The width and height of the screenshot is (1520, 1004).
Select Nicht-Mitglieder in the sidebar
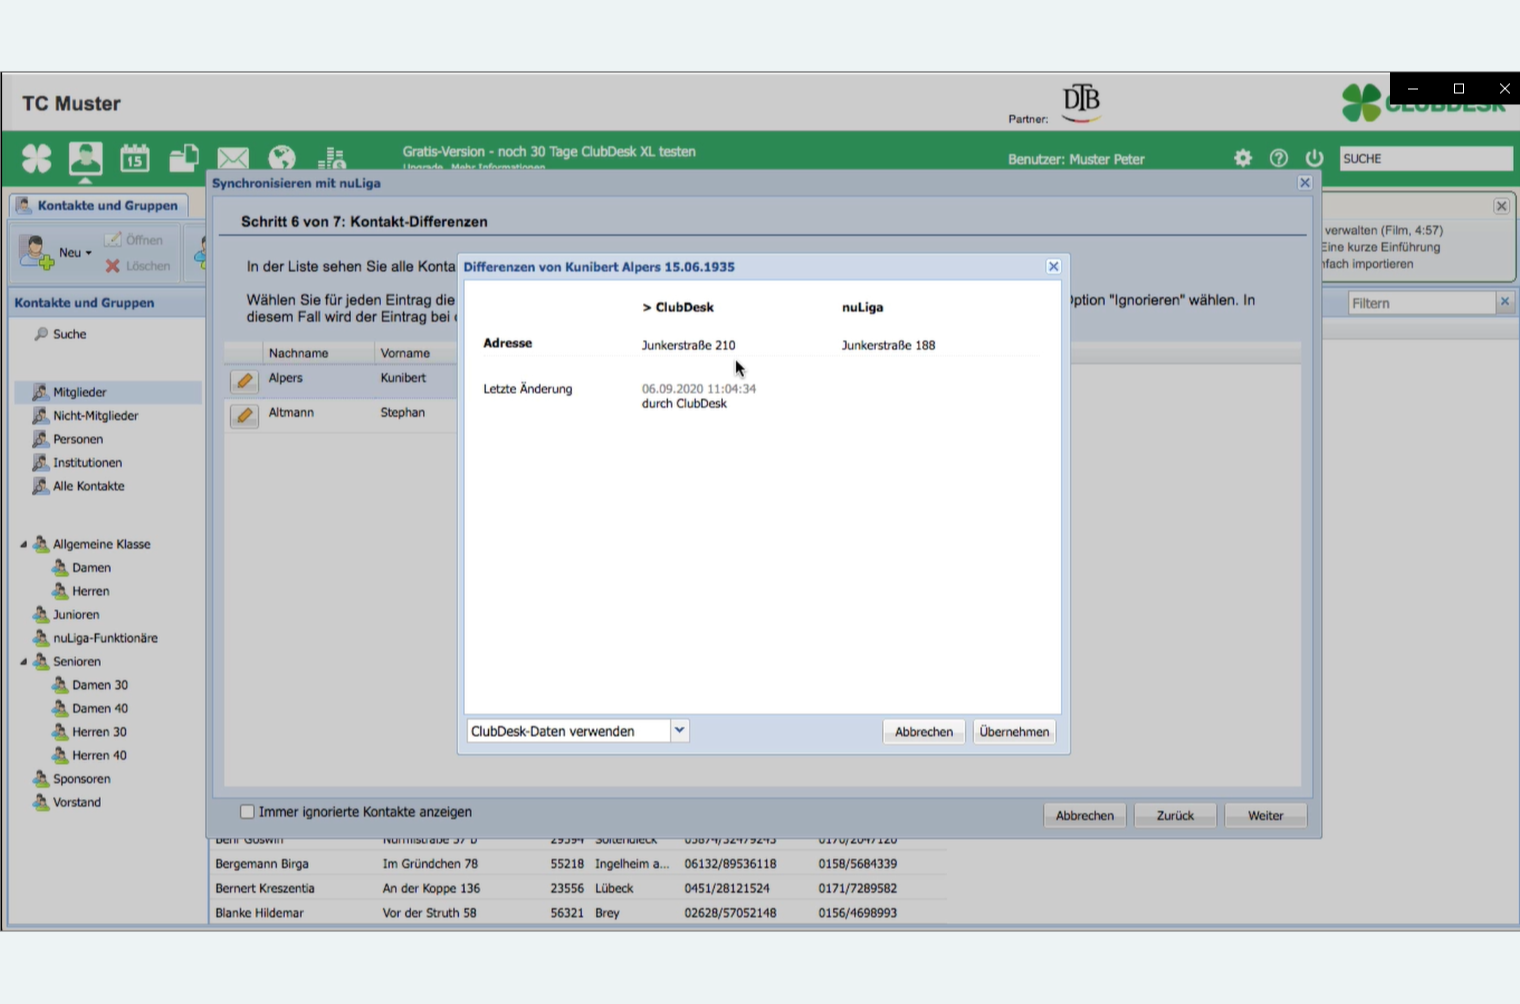pos(95,416)
